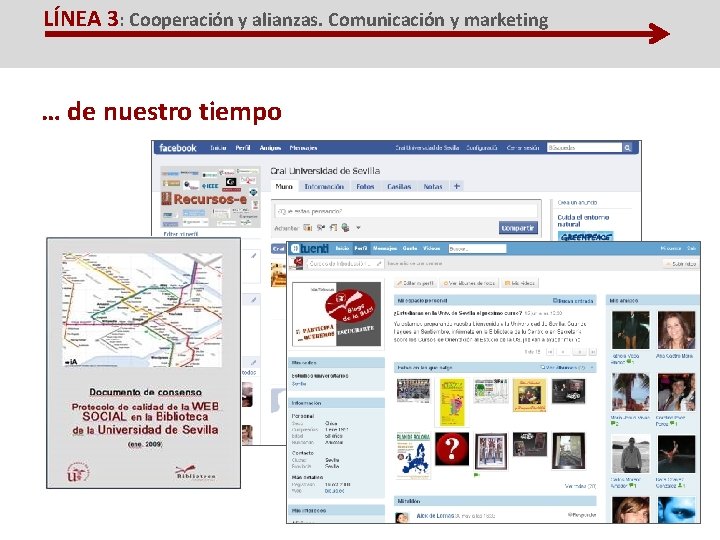Click the Editar mi perfil button
This screenshot has height=540, width=720.
click(415, 283)
